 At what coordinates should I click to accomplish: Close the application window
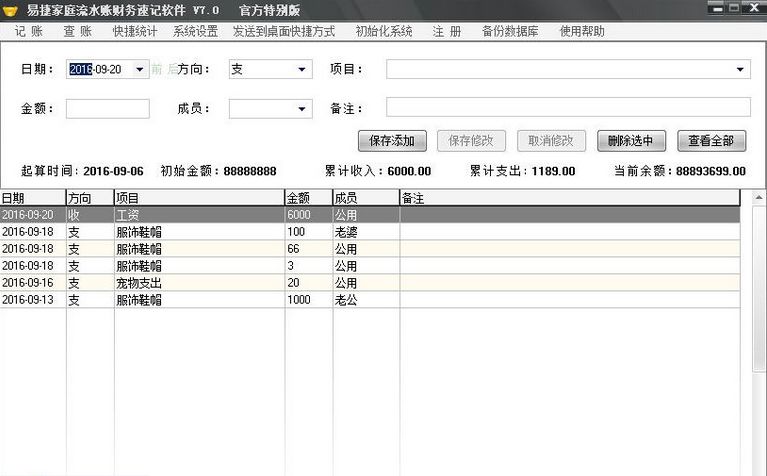(753, 8)
